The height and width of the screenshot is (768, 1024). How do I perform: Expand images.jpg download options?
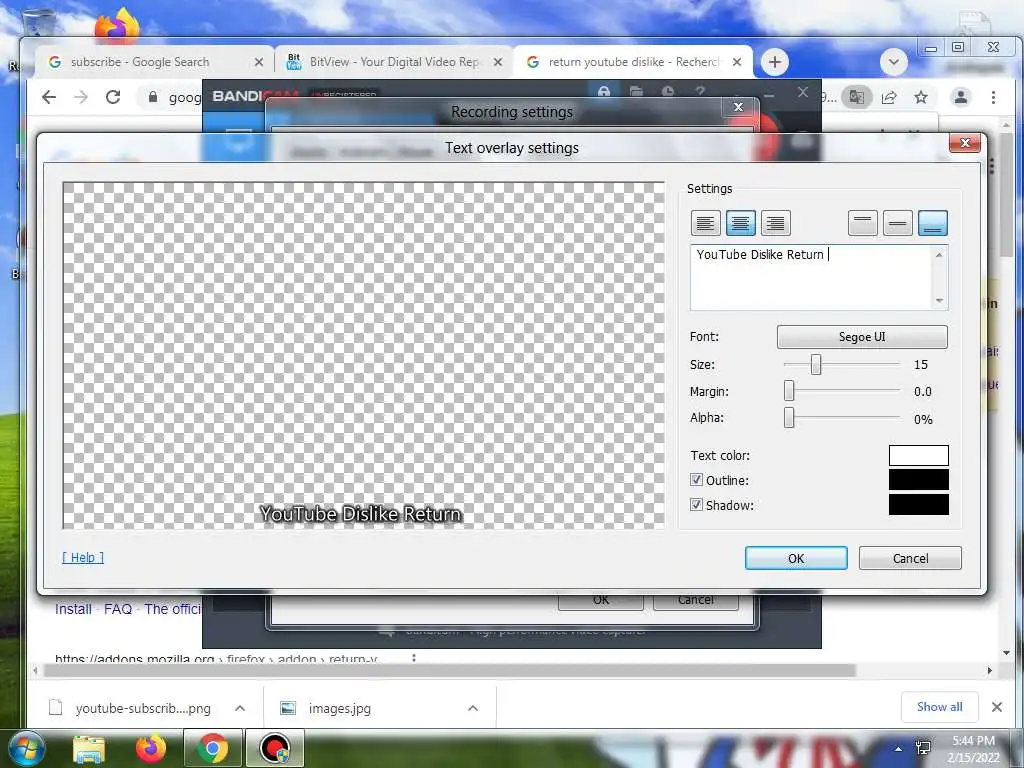pos(473,708)
